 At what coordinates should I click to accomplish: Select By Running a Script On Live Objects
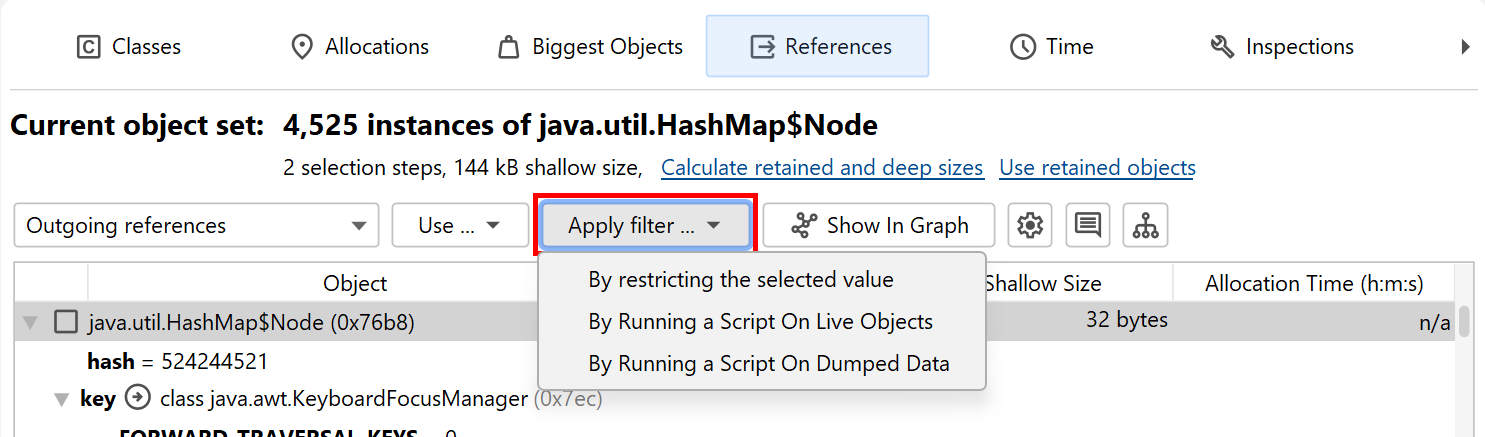coord(760,322)
